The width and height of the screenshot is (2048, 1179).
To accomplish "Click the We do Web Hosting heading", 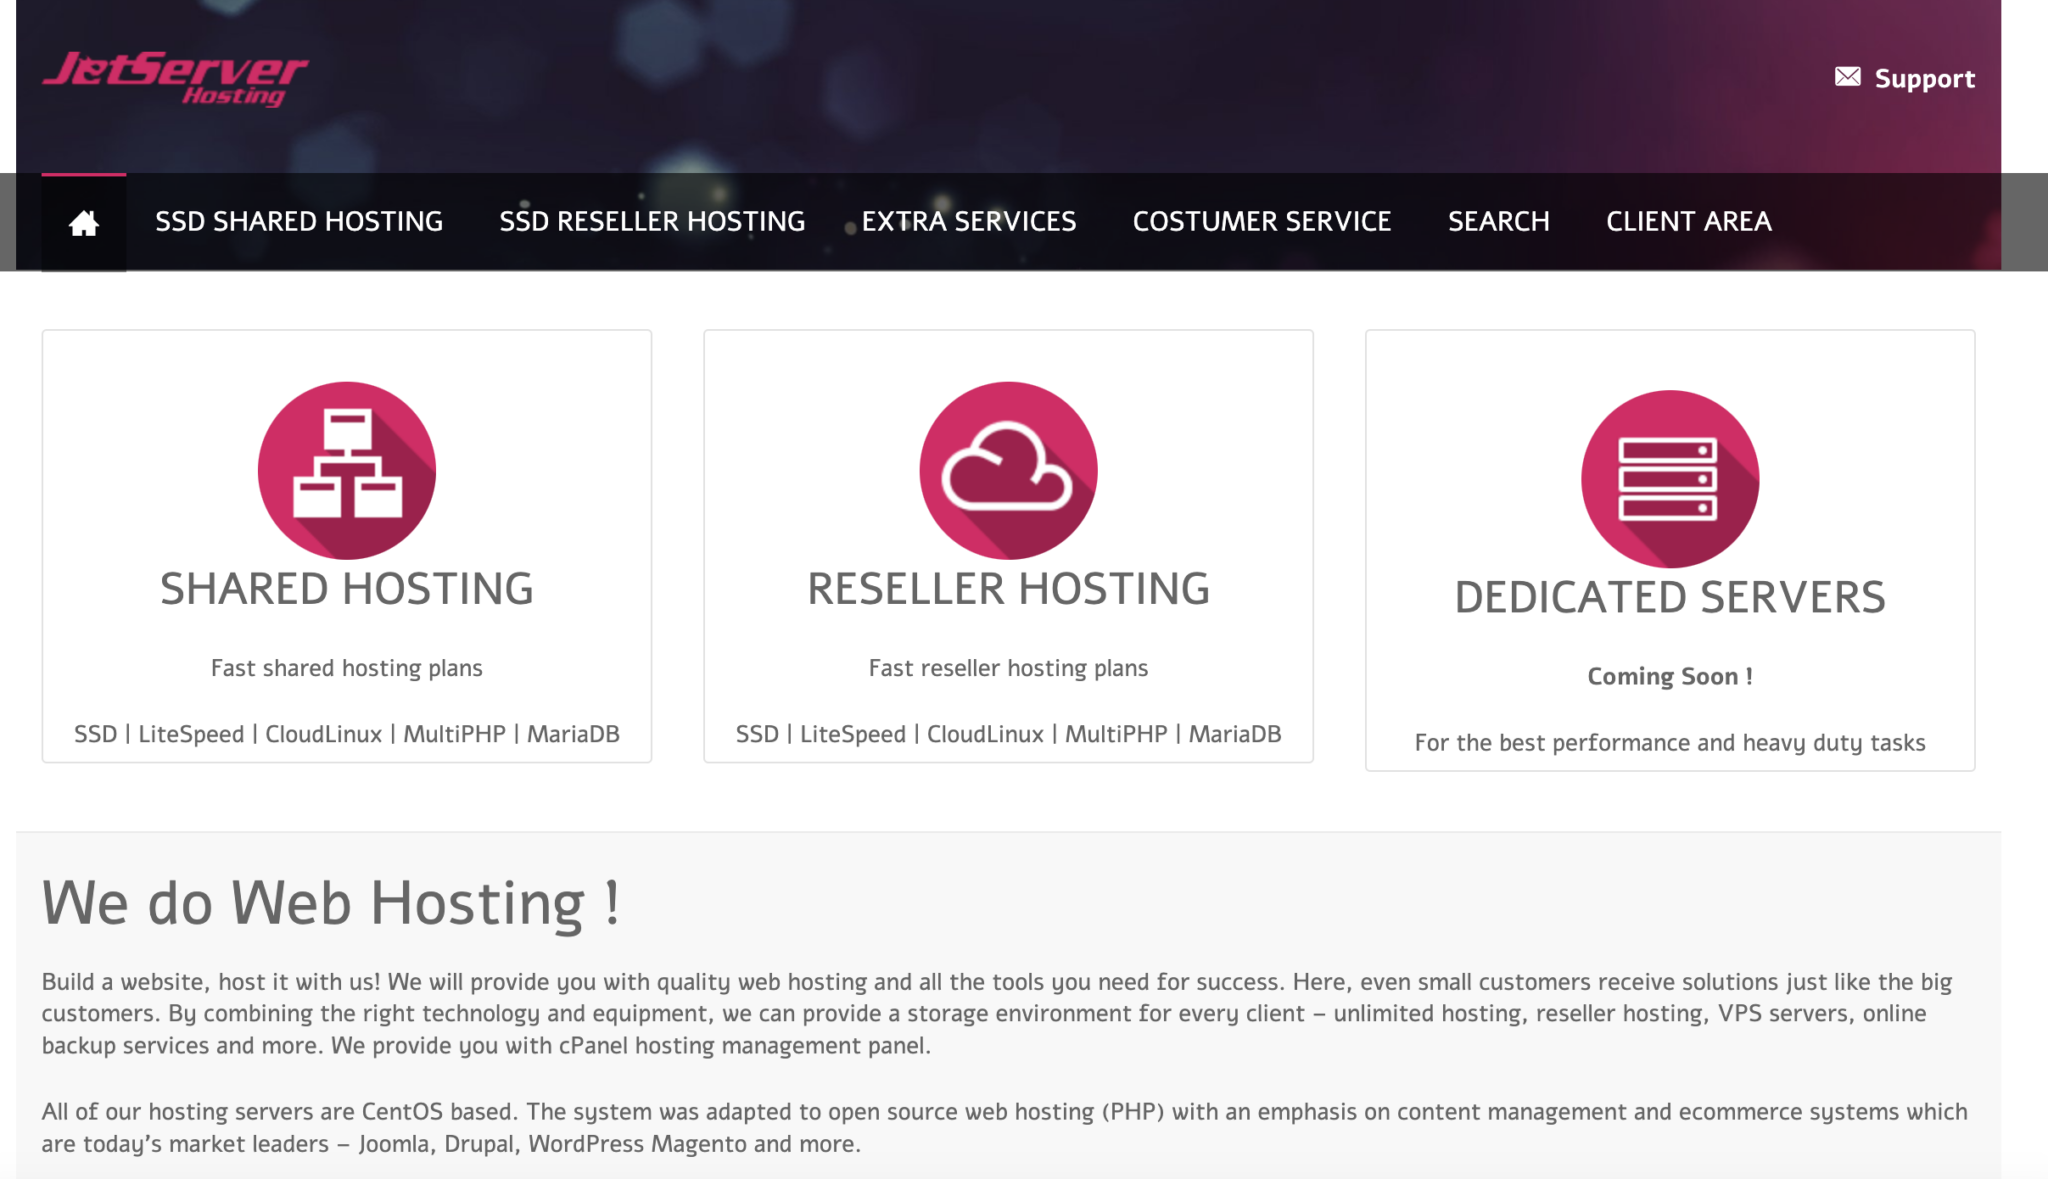I will coord(330,901).
